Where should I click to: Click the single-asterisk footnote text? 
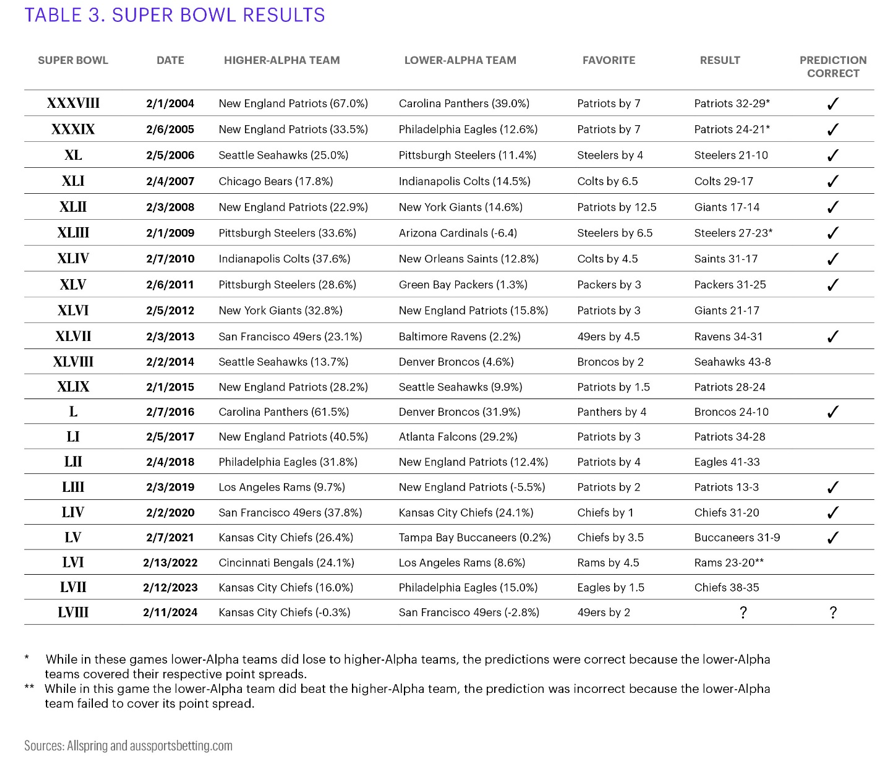tap(408, 667)
